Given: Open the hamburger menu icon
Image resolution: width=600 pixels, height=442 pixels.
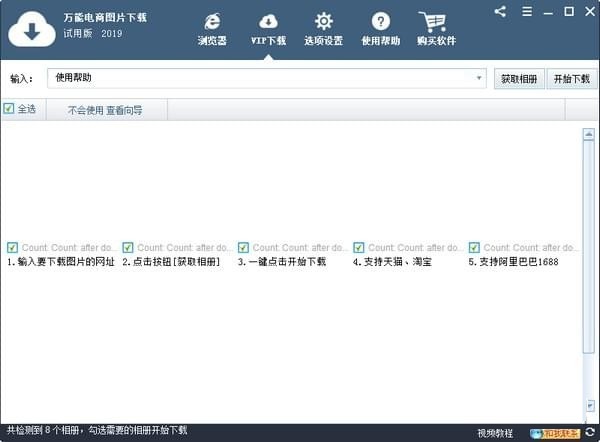Looking at the screenshot, I should point(527,11).
